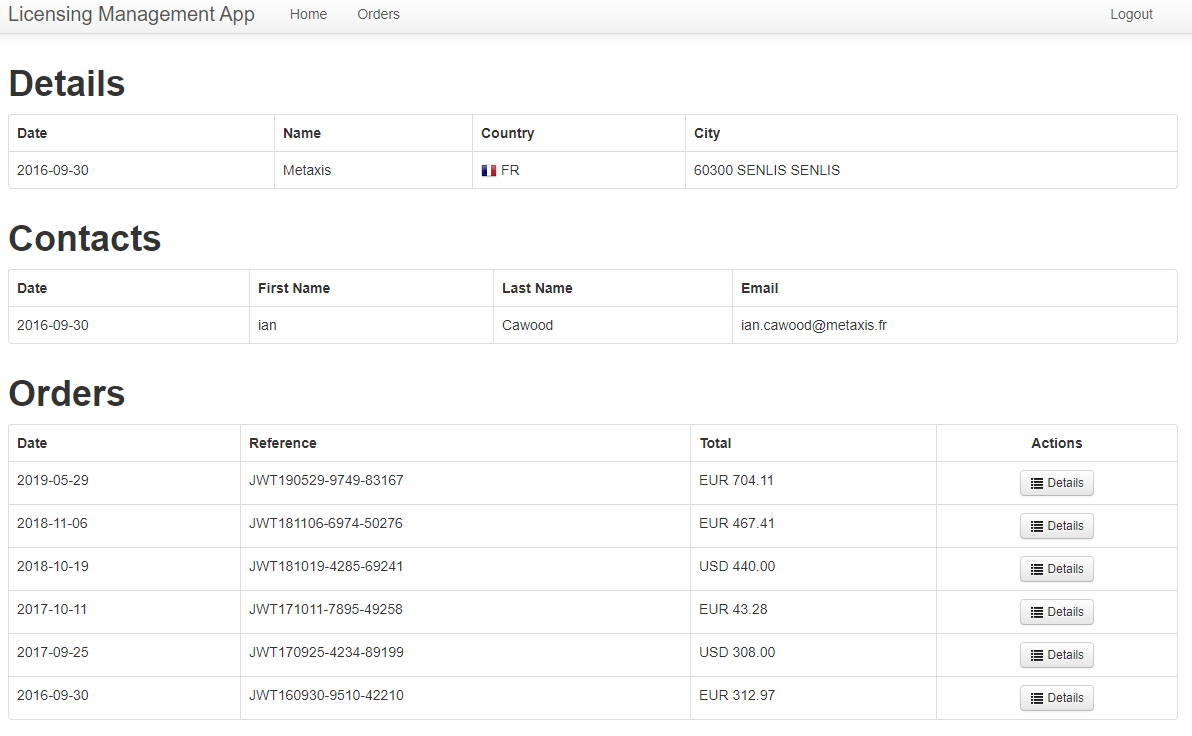View Details of the 2016-09-30 order
The image size is (1192, 736).
[1056, 698]
